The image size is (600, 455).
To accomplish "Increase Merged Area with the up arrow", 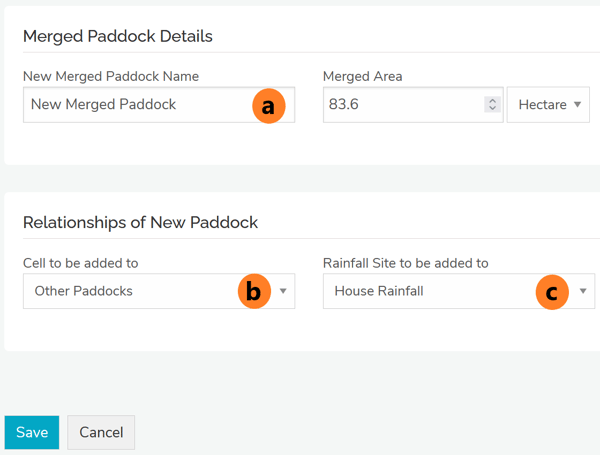I will (x=492, y=101).
